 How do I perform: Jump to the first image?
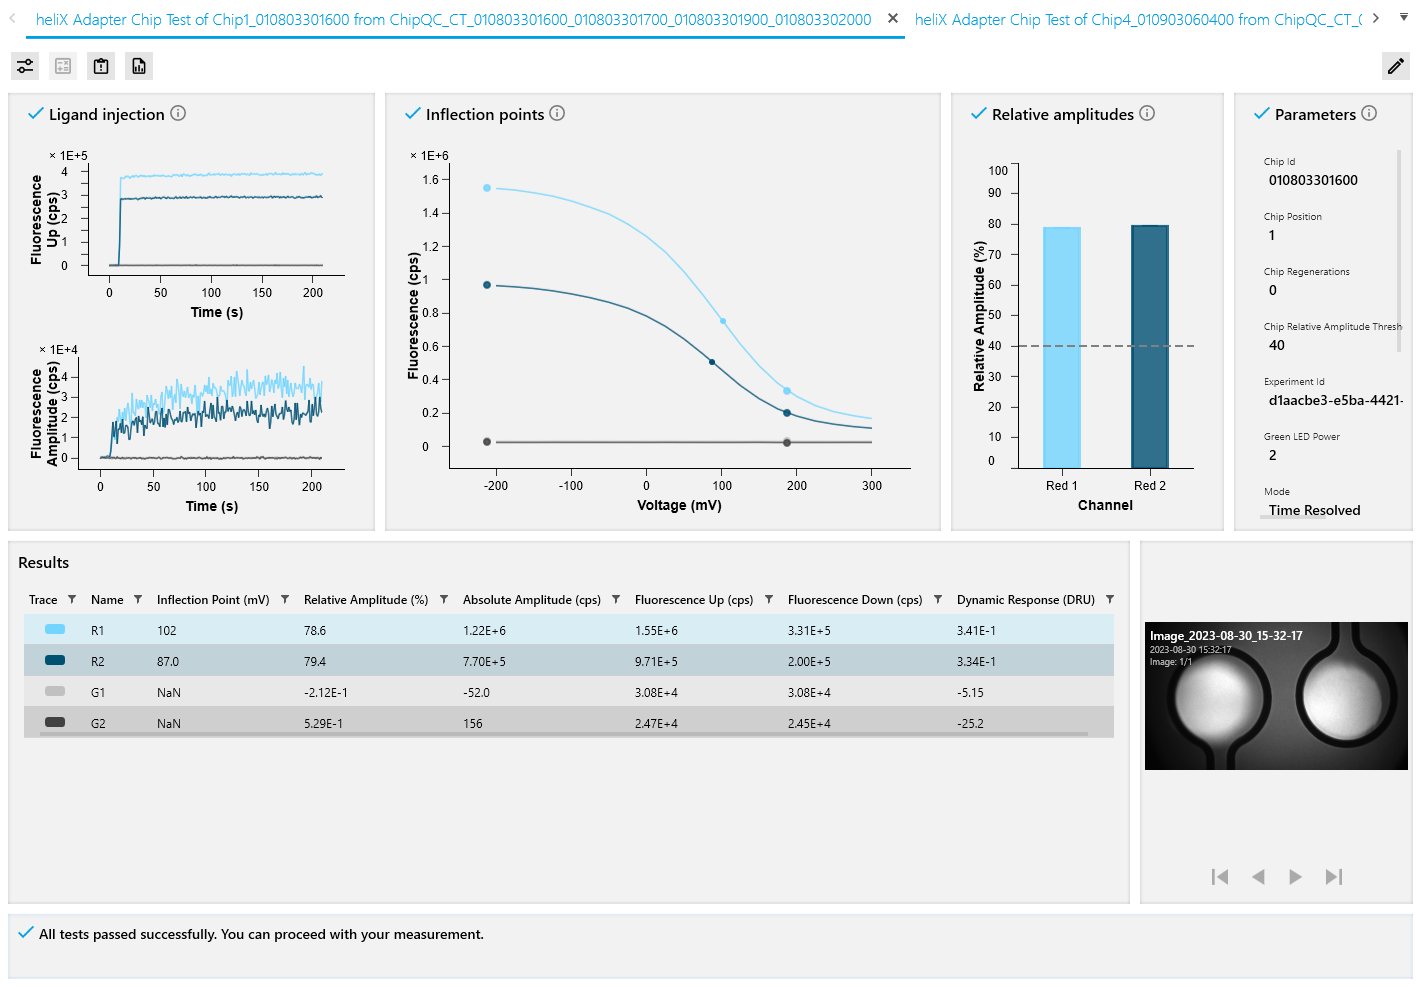pyautogui.click(x=1220, y=877)
